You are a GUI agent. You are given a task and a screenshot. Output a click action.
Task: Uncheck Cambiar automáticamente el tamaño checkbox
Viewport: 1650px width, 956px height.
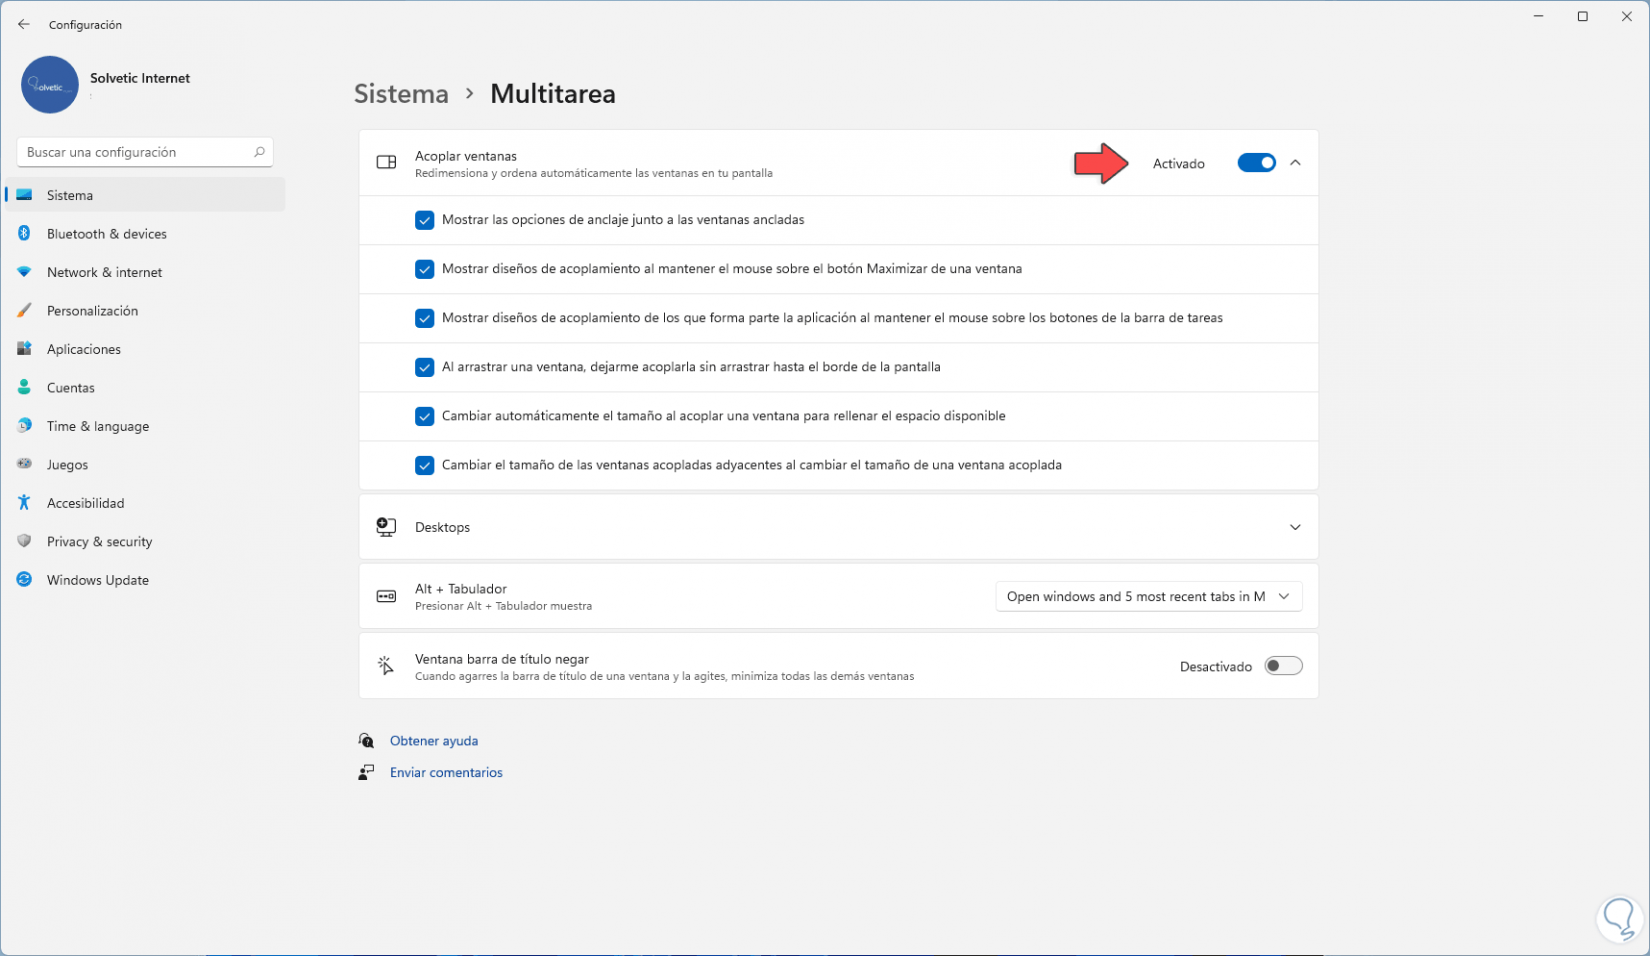coord(425,416)
